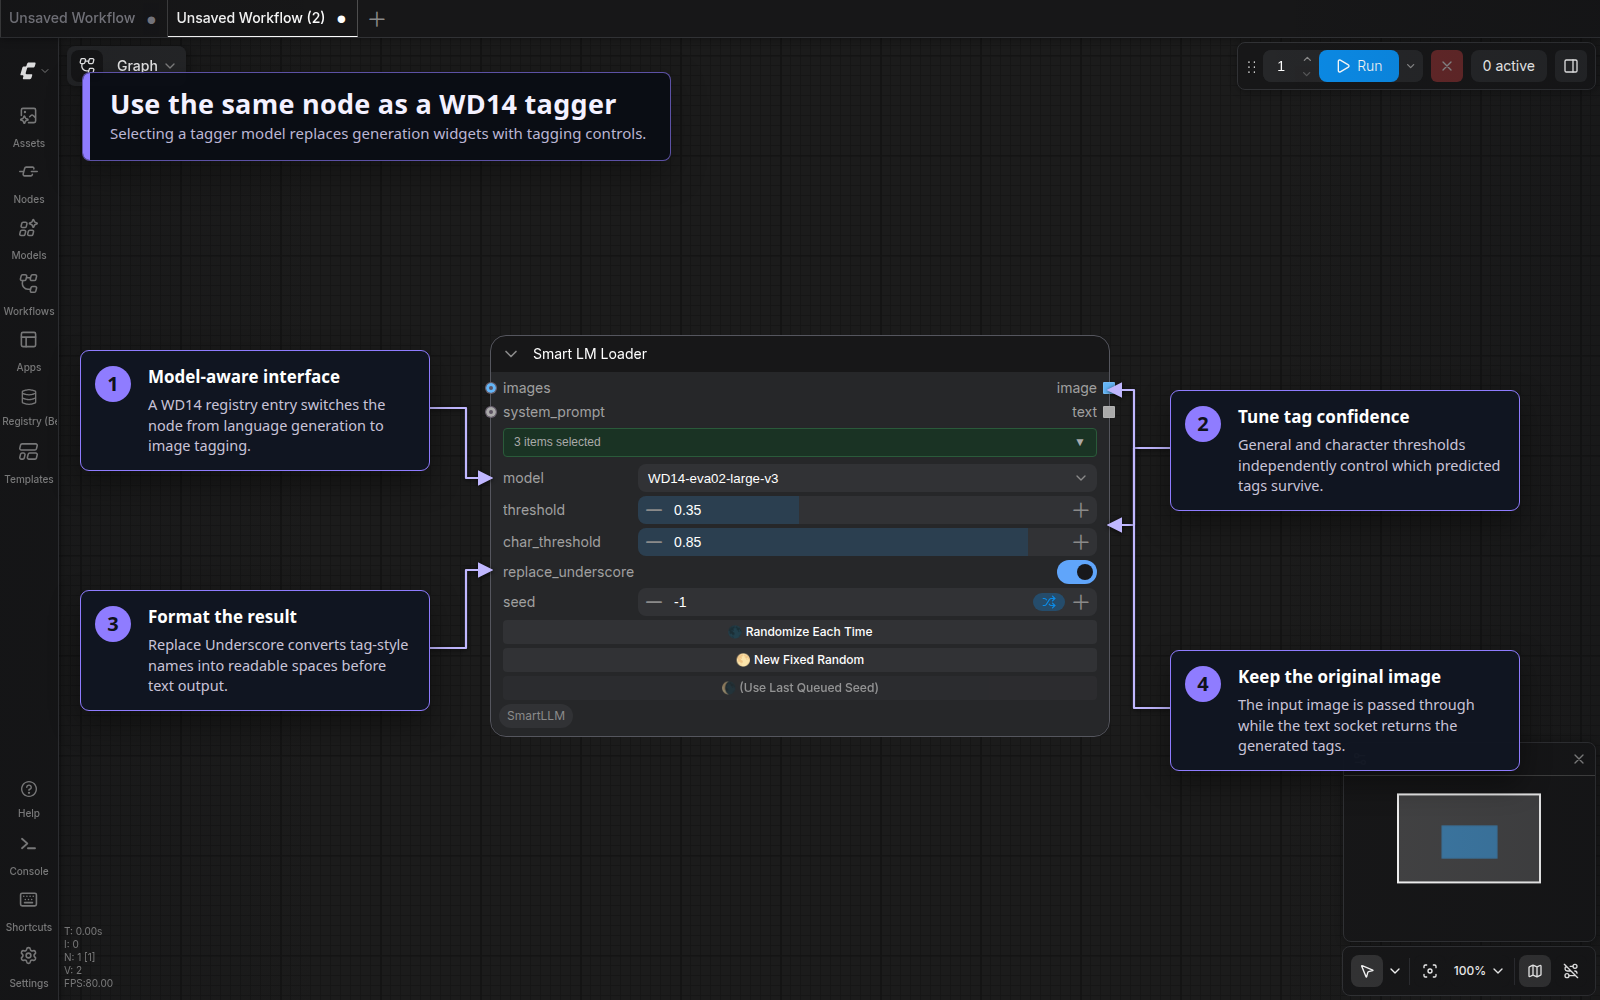The width and height of the screenshot is (1600, 1000).
Task: Select the pointer canvas tool
Action: (x=1366, y=971)
